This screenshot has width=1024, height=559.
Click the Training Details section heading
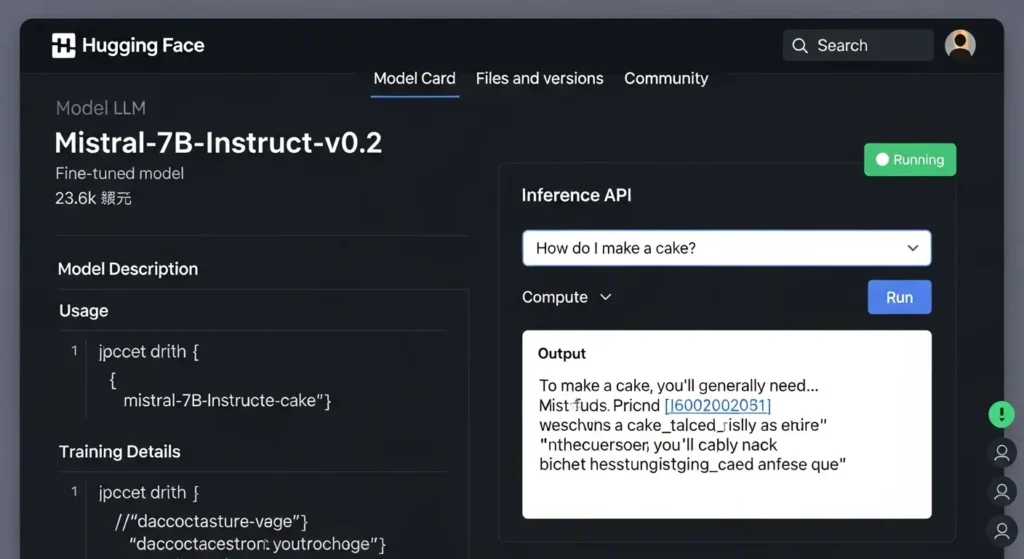119,451
